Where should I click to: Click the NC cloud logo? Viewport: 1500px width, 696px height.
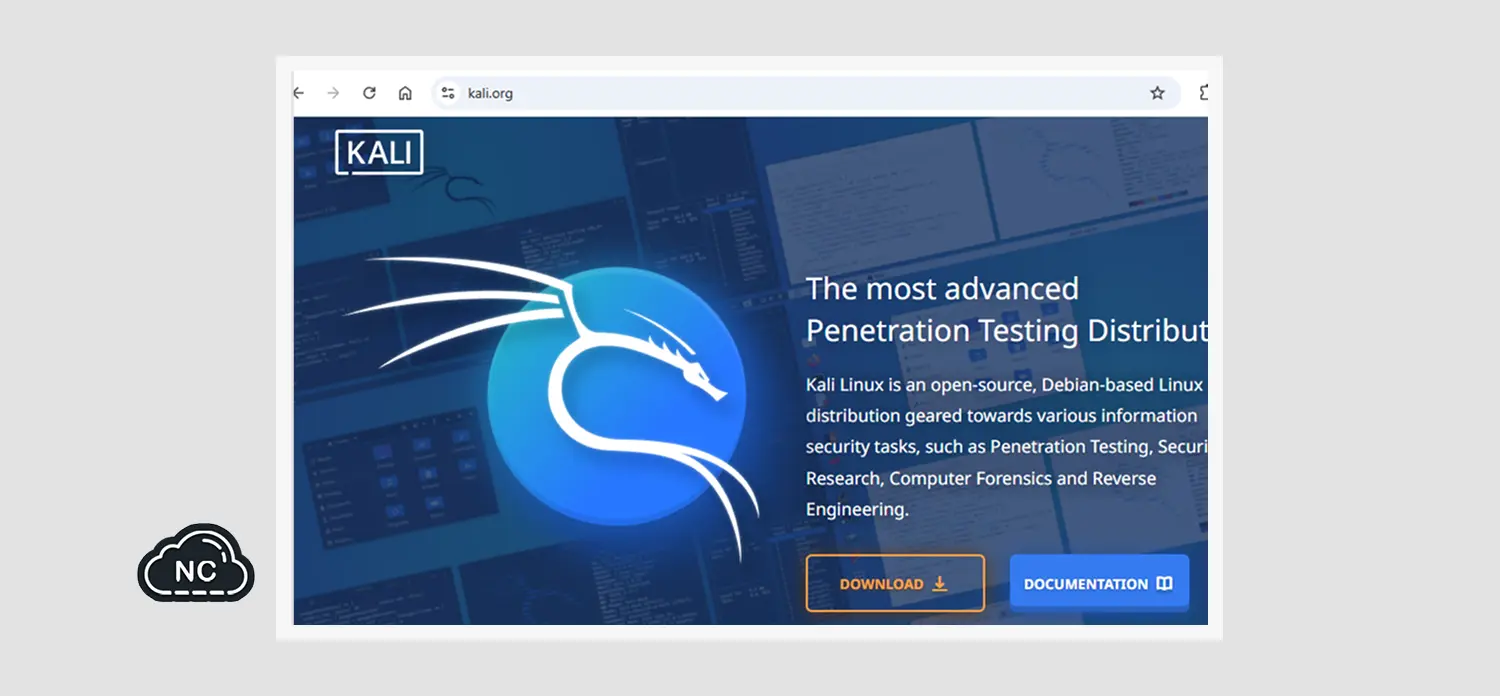tap(196, 566)
